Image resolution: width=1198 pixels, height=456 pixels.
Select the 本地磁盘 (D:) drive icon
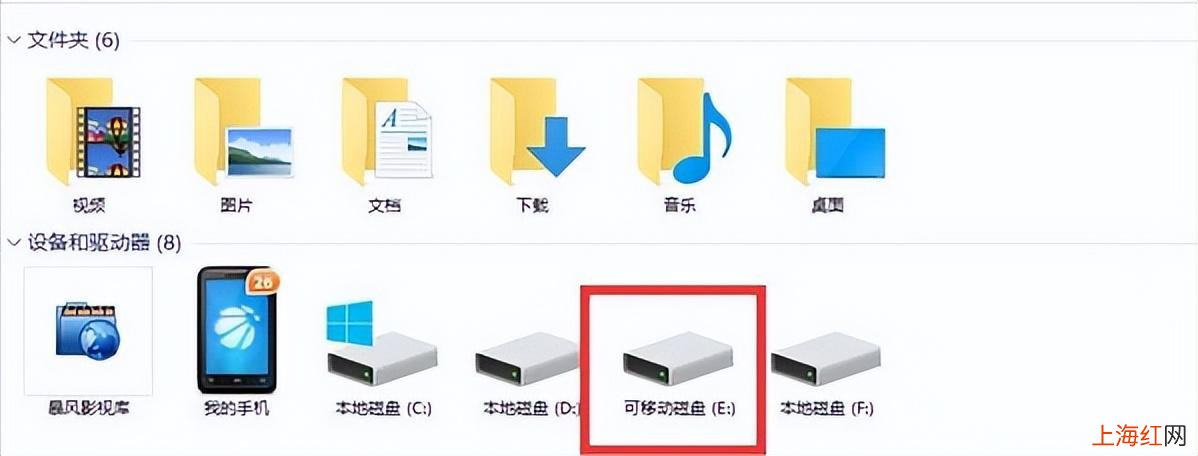[527, 357]
